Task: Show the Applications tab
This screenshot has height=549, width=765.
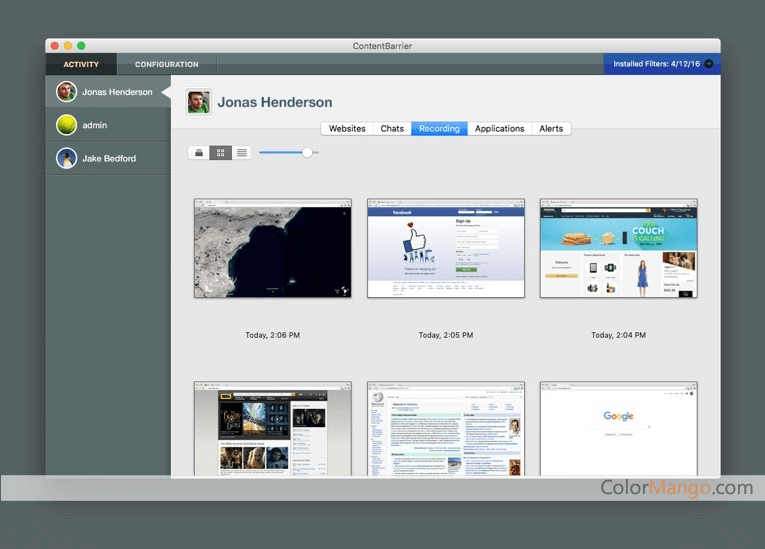Action: coord(499,128)
